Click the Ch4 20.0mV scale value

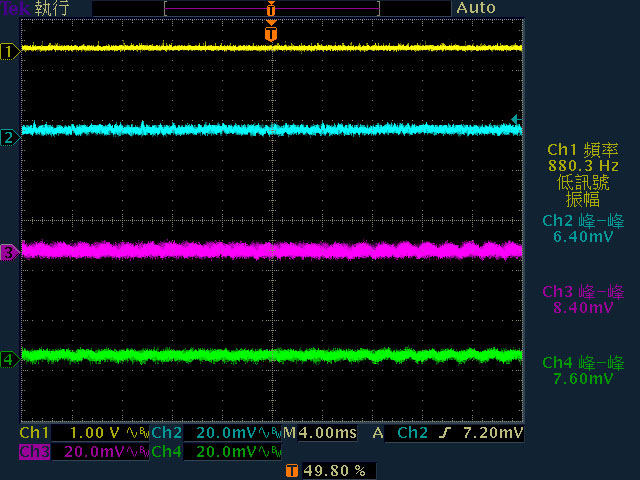click(x=226, y=452)
